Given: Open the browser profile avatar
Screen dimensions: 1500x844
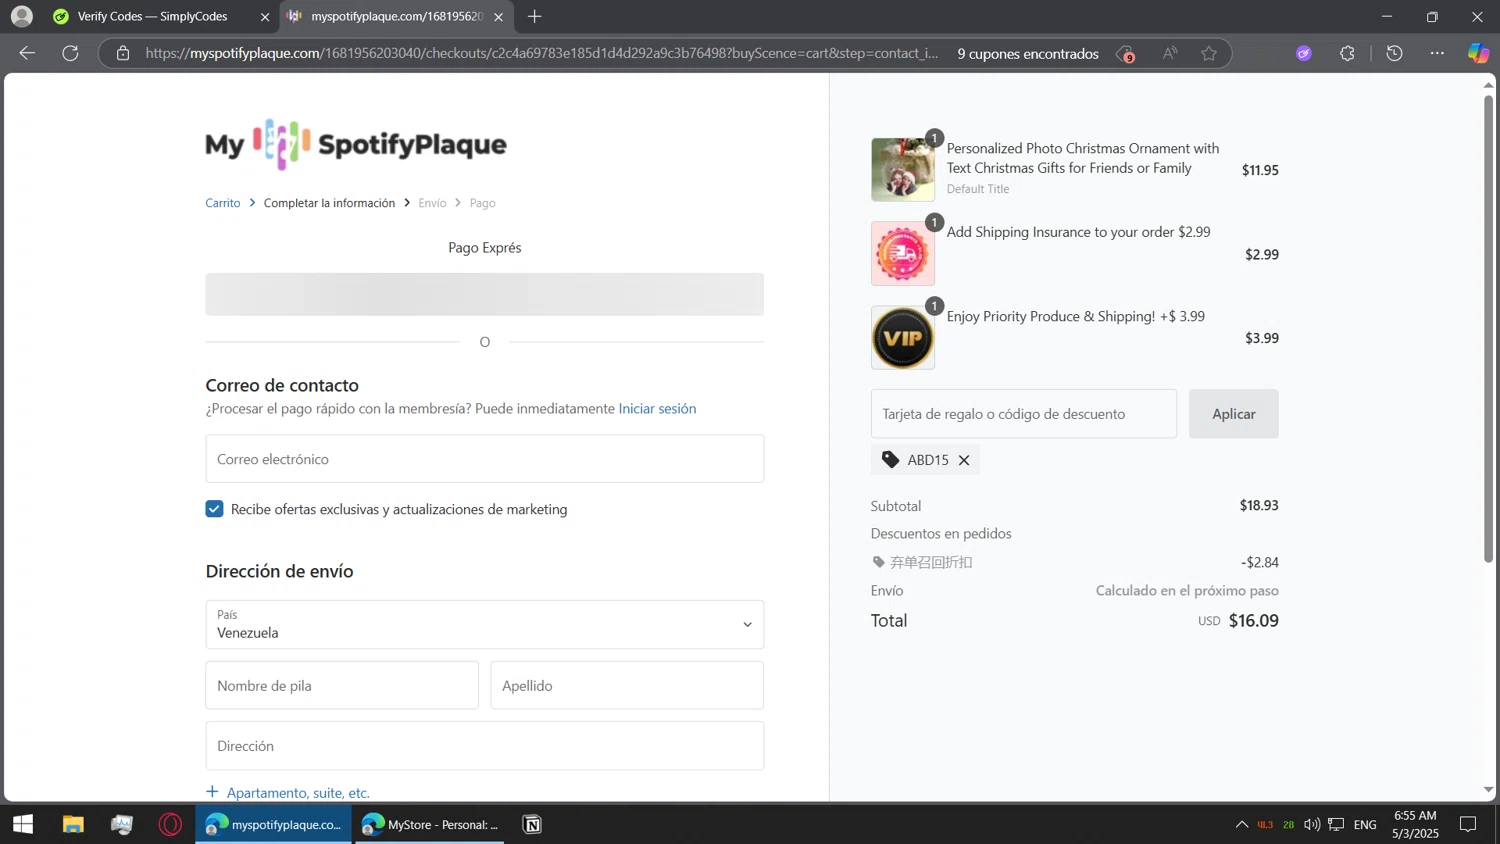Looking at the screenshot, I should click(x=22, y=16).
